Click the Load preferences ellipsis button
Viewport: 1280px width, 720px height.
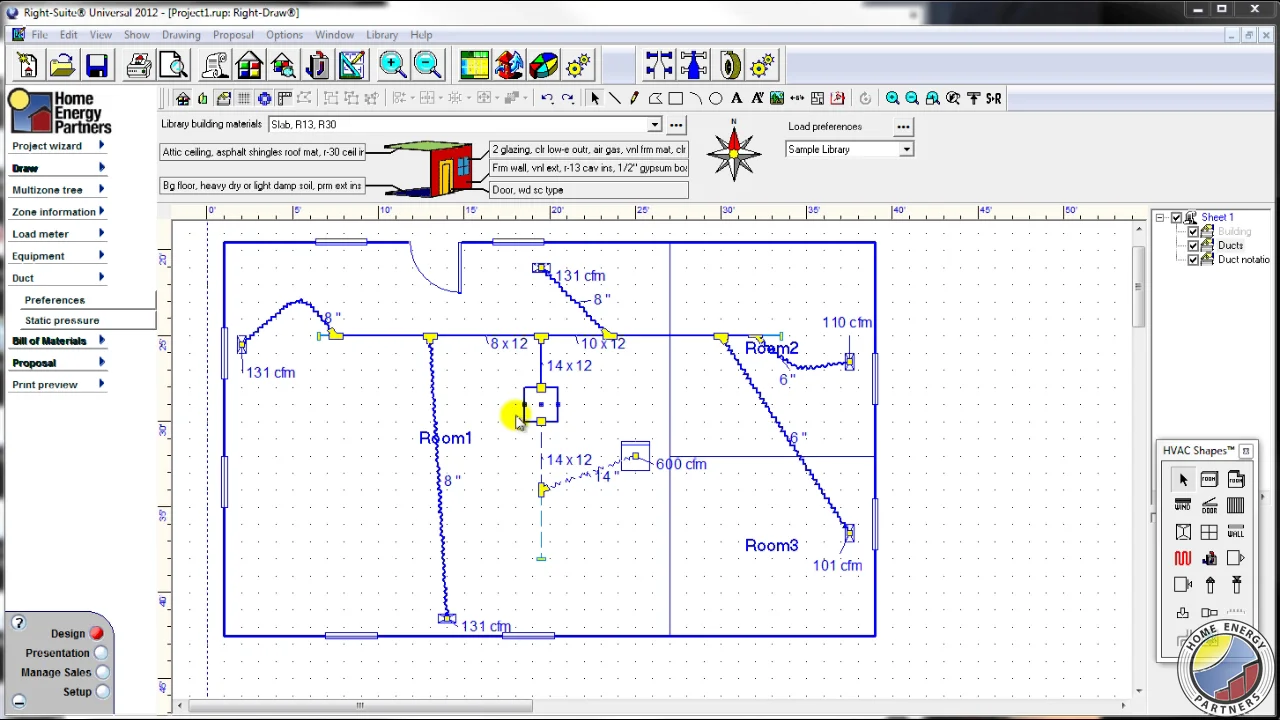point(903,127)
